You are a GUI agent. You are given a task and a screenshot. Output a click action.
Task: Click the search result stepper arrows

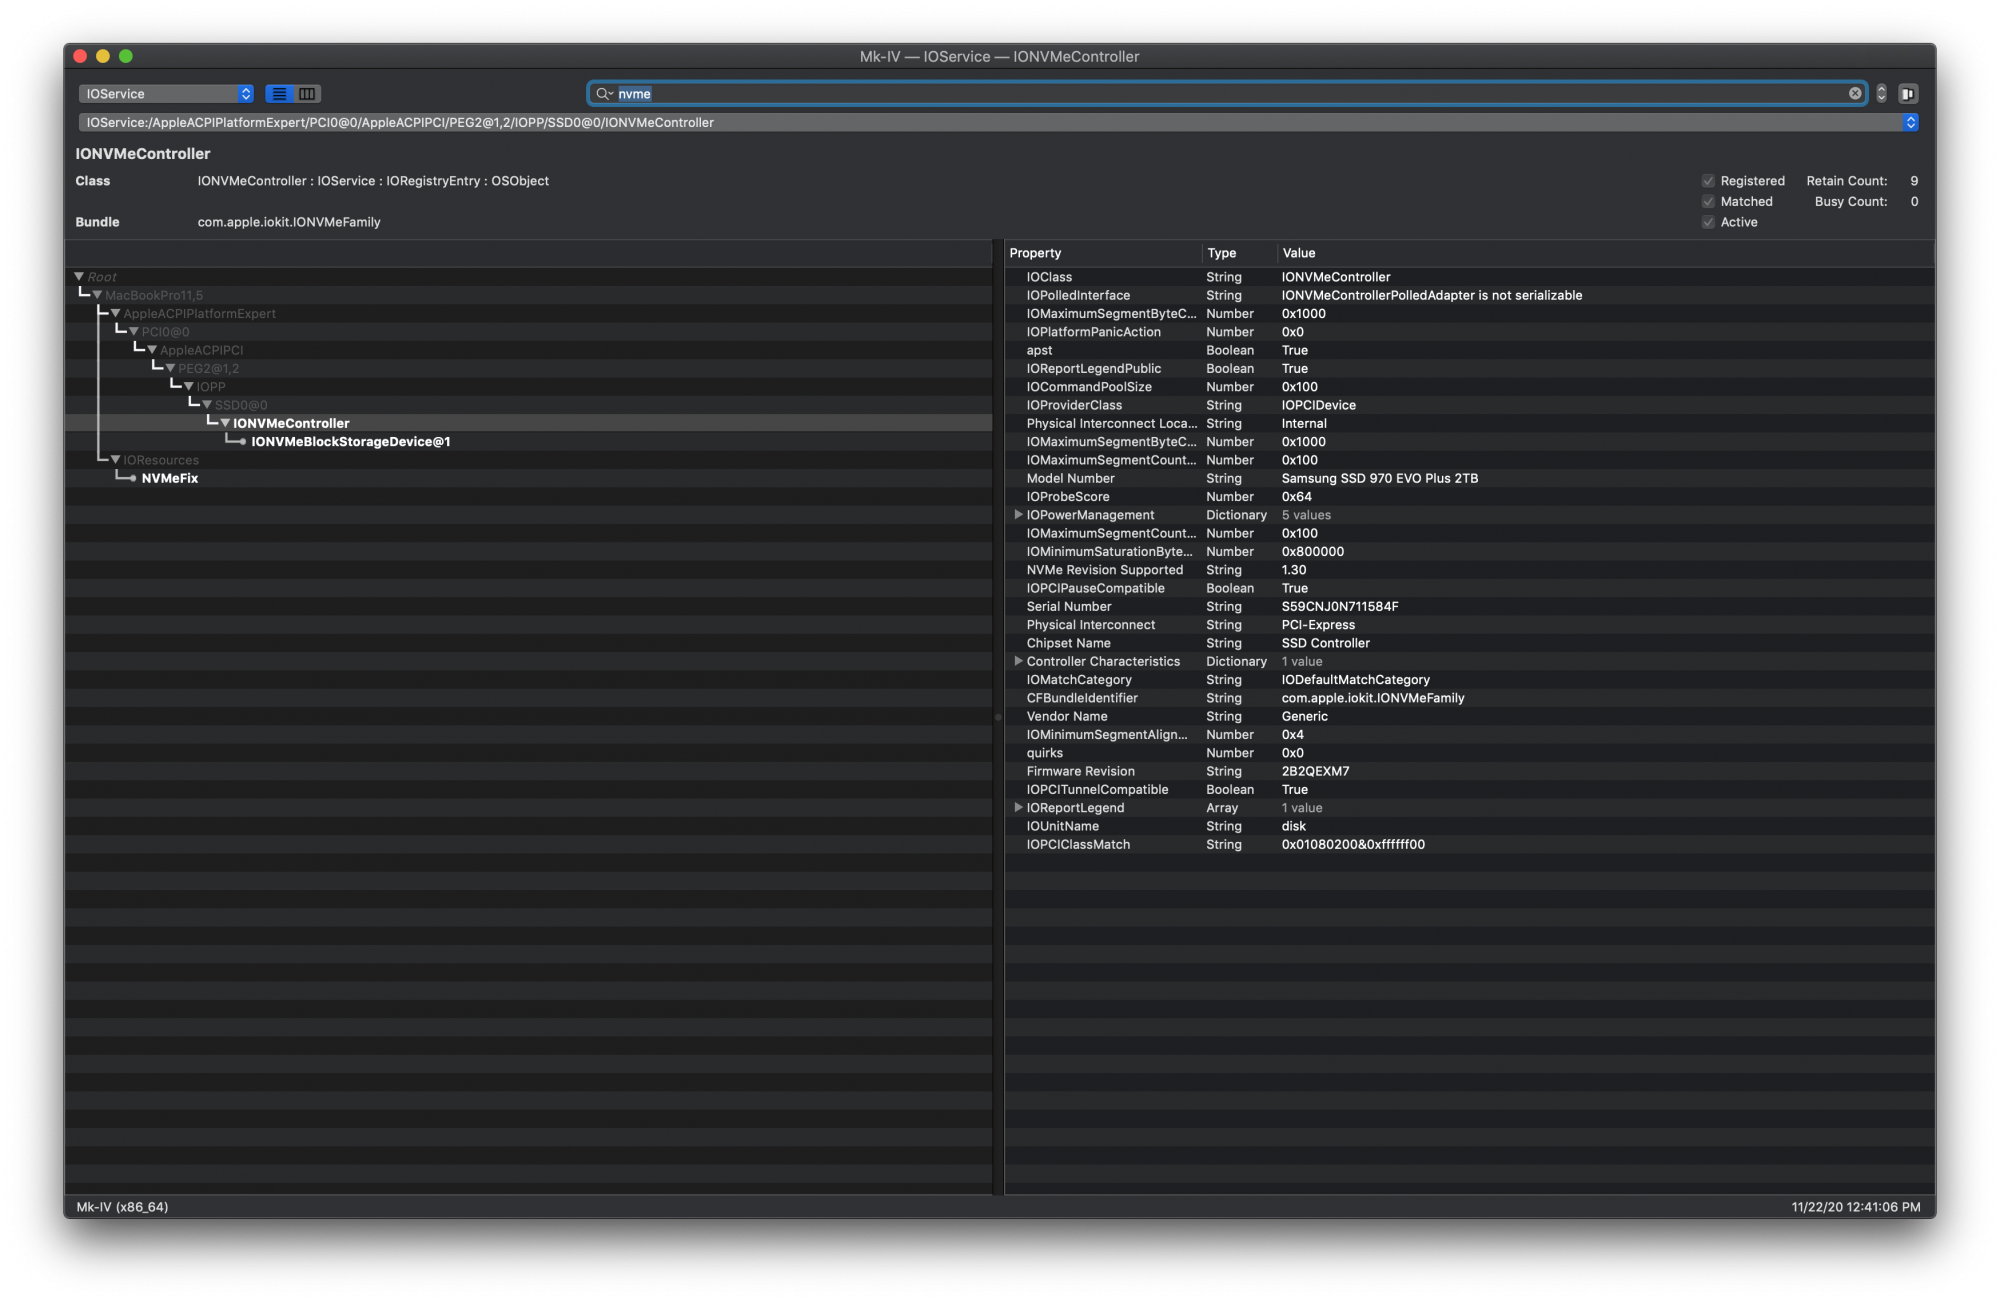coord(1881,94)
